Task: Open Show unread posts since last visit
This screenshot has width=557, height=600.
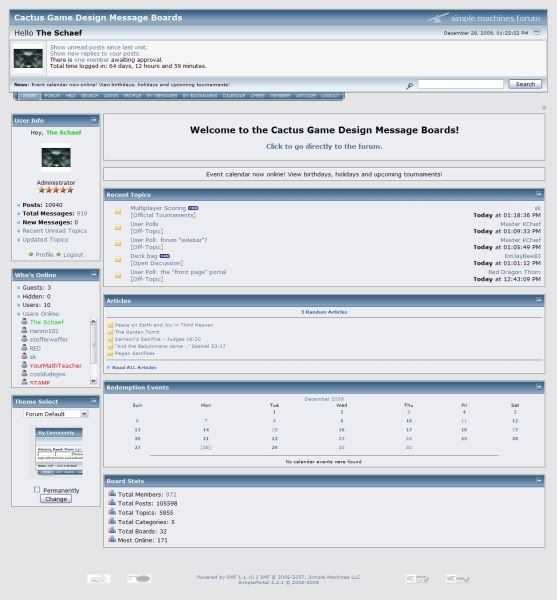Action: pyautogui.click(x=98, y=47)
